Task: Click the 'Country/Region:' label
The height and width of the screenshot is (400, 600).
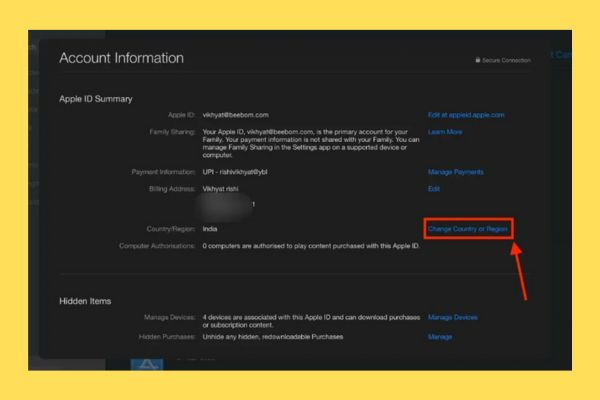Action: coord(171,229)
